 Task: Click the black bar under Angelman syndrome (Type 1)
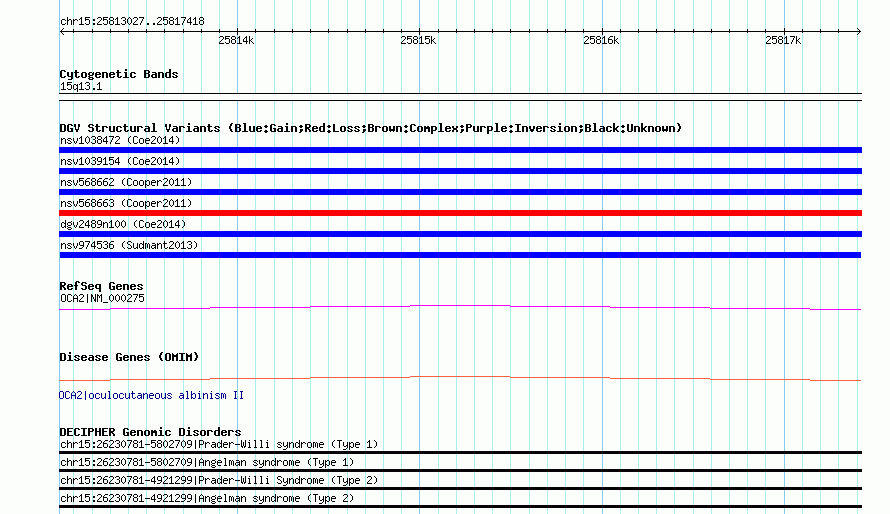click(460, 470)
